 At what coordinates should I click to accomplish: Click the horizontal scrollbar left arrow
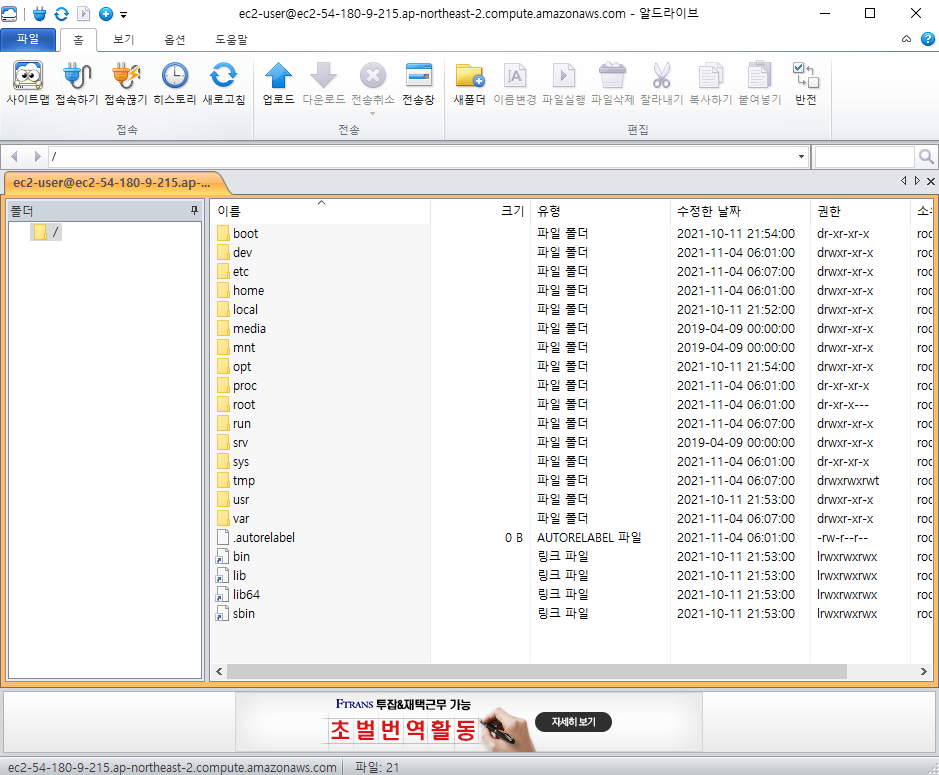point(219,671)
